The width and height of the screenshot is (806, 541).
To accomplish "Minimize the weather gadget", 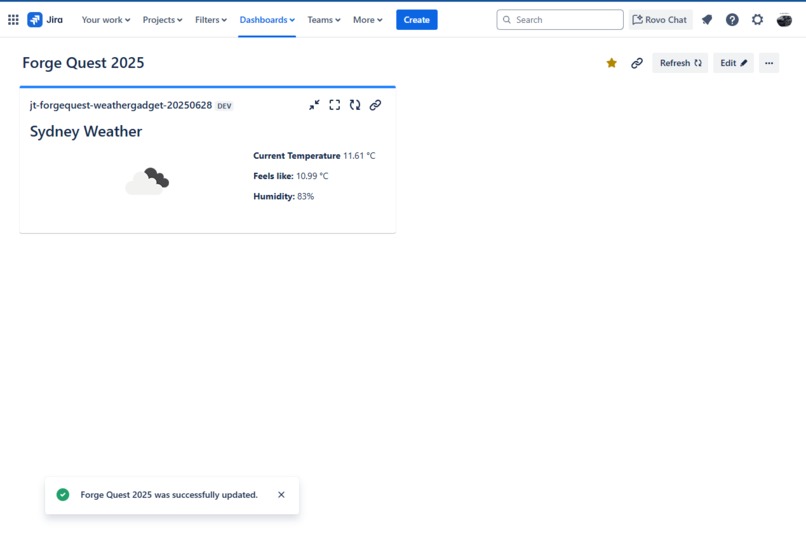I will (x=314, y=105).
